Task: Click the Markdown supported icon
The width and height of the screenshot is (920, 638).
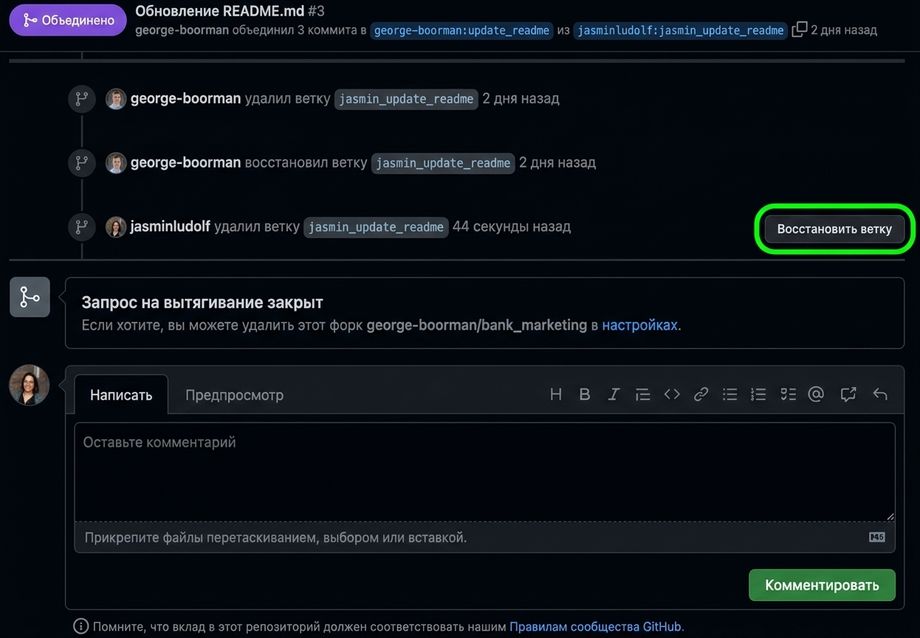Action: [x=877, y=537]
